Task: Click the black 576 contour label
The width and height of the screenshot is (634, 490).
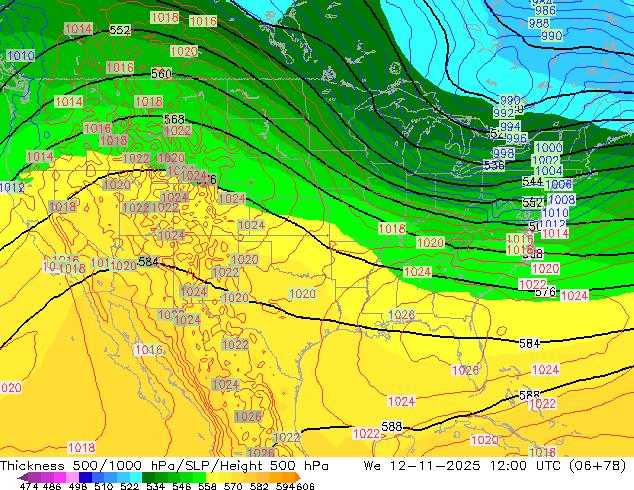Action: (545, 292)
